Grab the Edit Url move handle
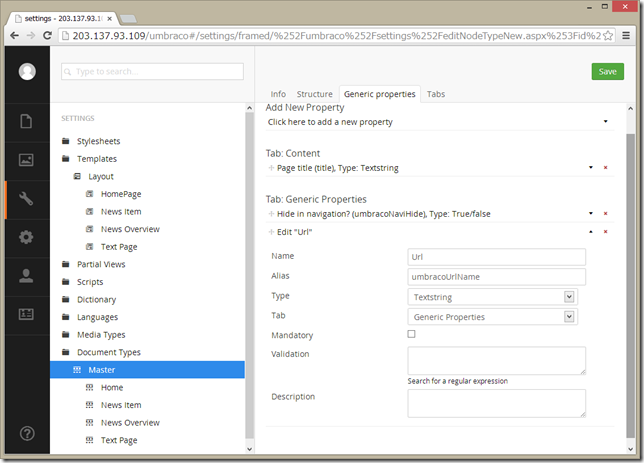The height and width of the screenshot is (463, 644). tap(271, 232)
